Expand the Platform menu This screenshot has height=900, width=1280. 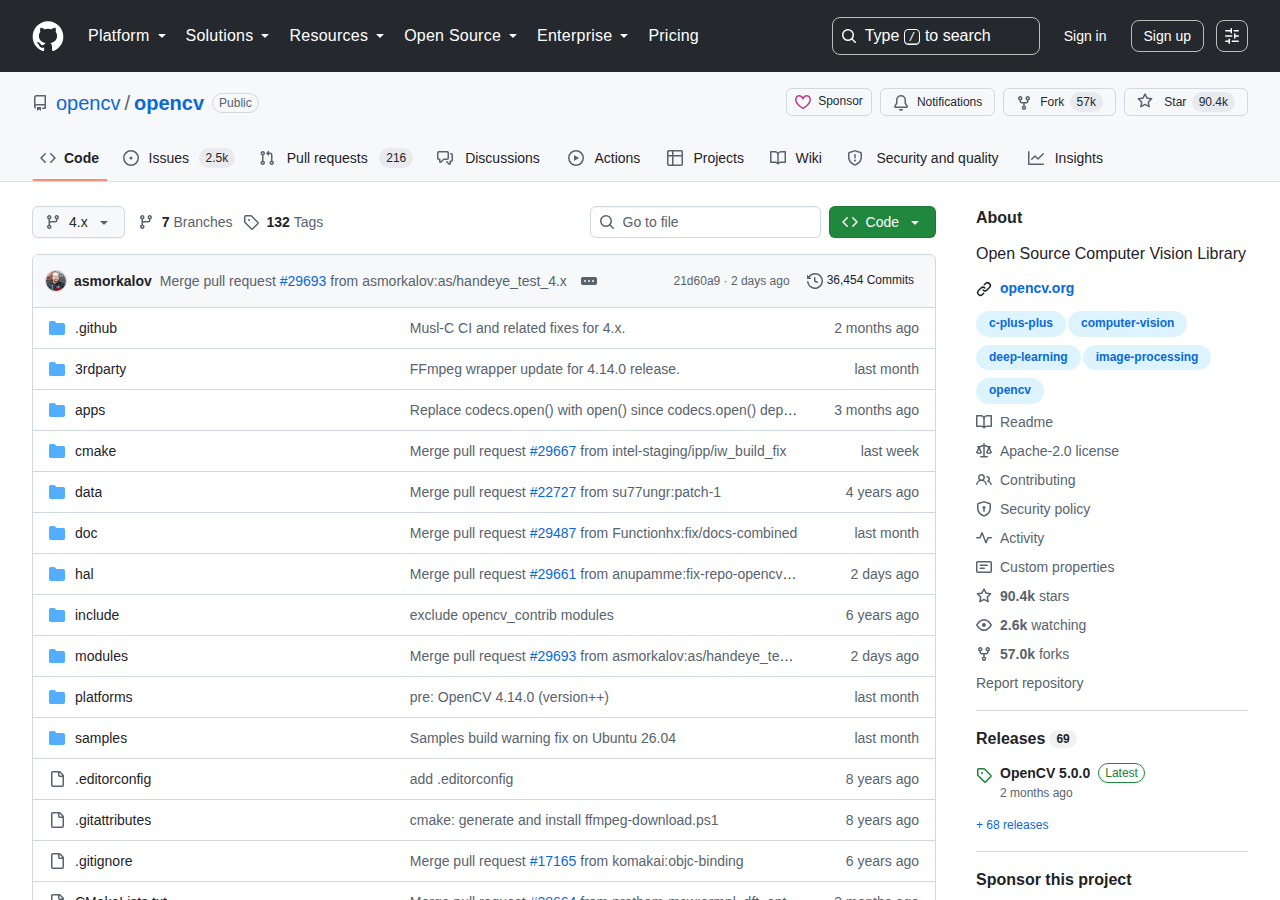point(127,36)
